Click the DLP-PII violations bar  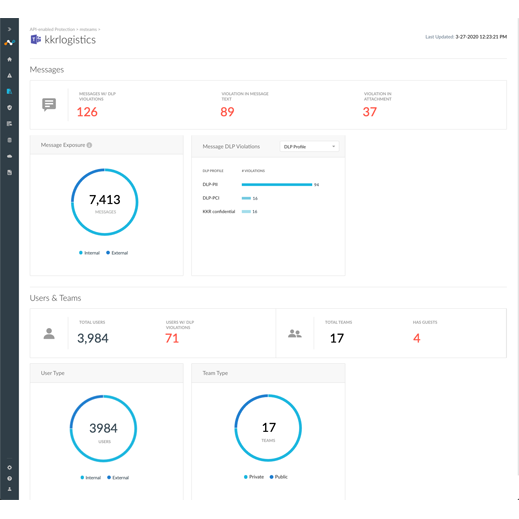(277, 184)
